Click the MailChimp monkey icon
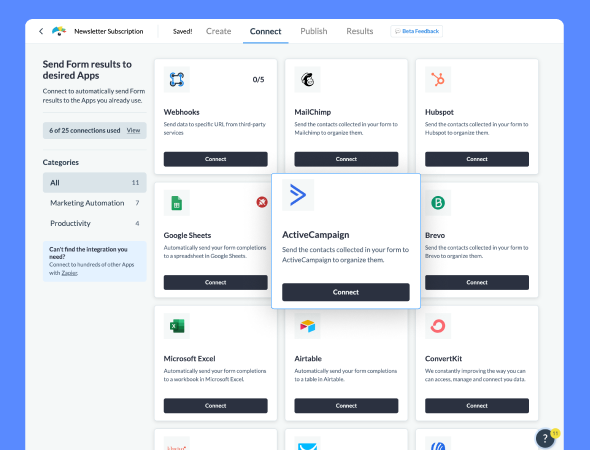The width and height of the screenshot is (590, 450). coord(307,79)
